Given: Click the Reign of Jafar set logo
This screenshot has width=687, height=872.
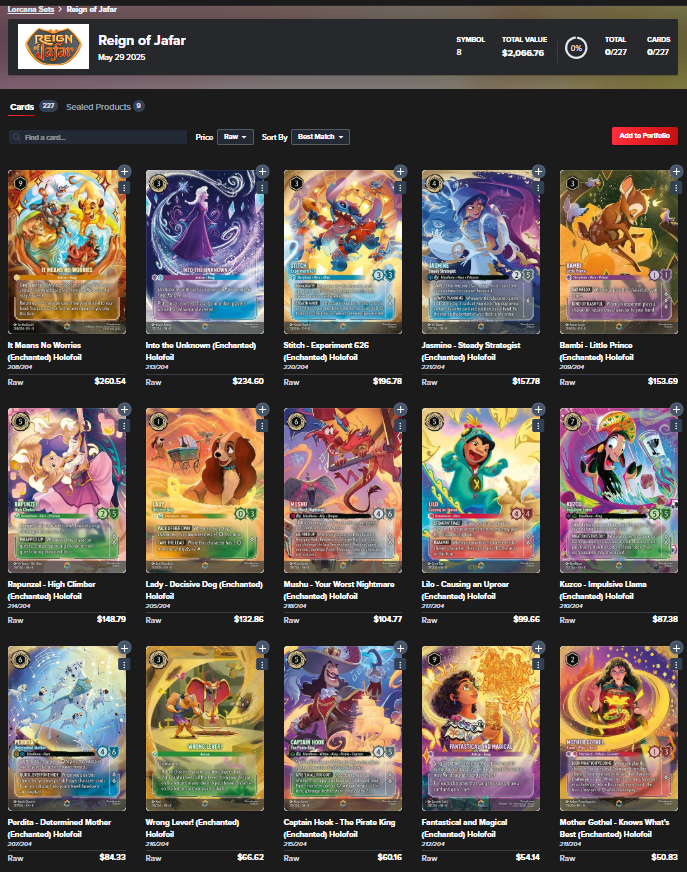Looking at the screenshot, I should (x=53, y=47).
